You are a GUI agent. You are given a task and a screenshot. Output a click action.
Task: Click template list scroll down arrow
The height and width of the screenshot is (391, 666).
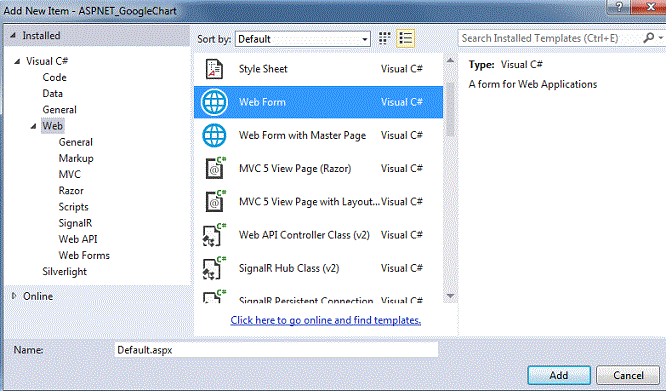pyautogui.click(x=450, y=296)
